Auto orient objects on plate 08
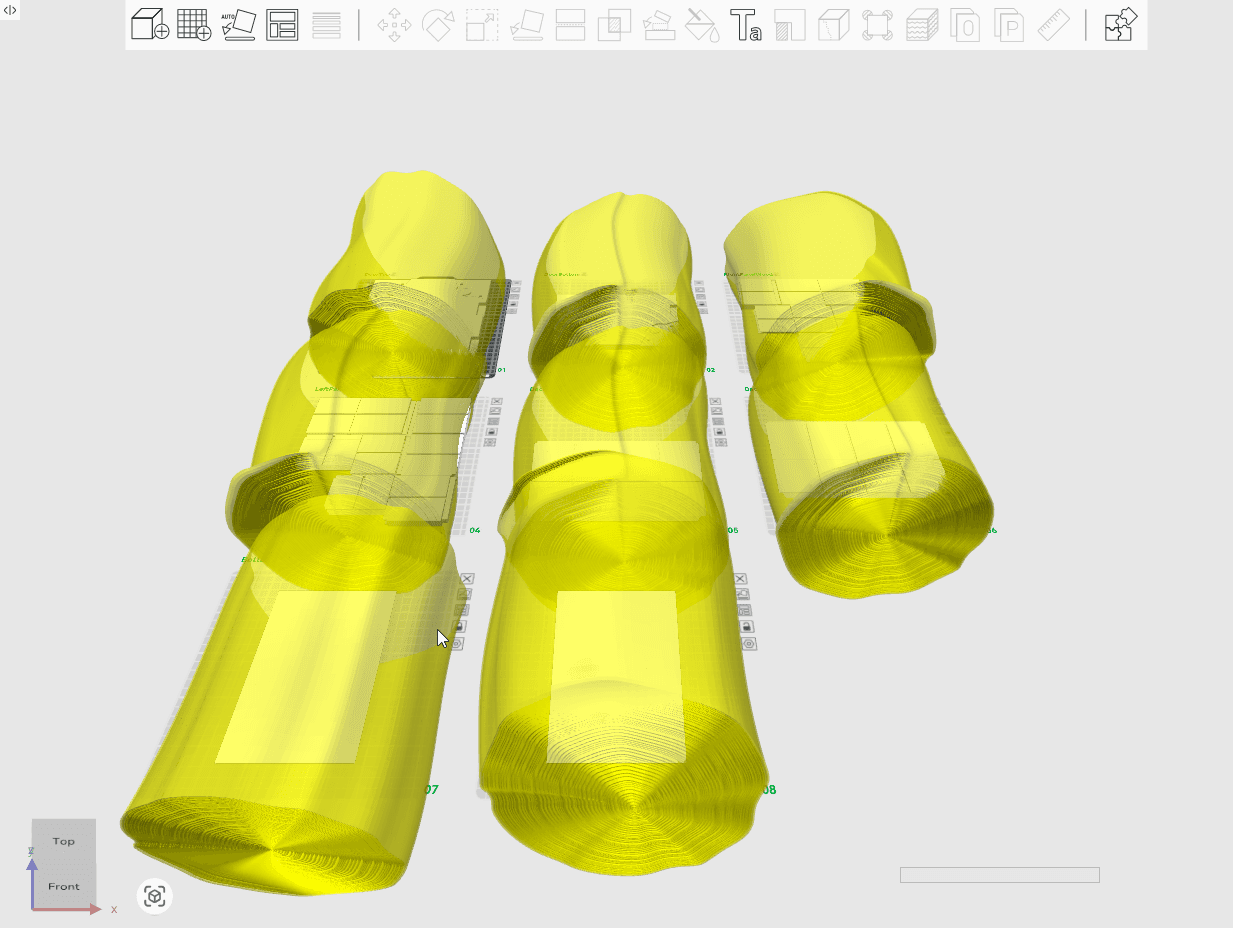Viewport: 1233px width, 928px height. (742, 594)
